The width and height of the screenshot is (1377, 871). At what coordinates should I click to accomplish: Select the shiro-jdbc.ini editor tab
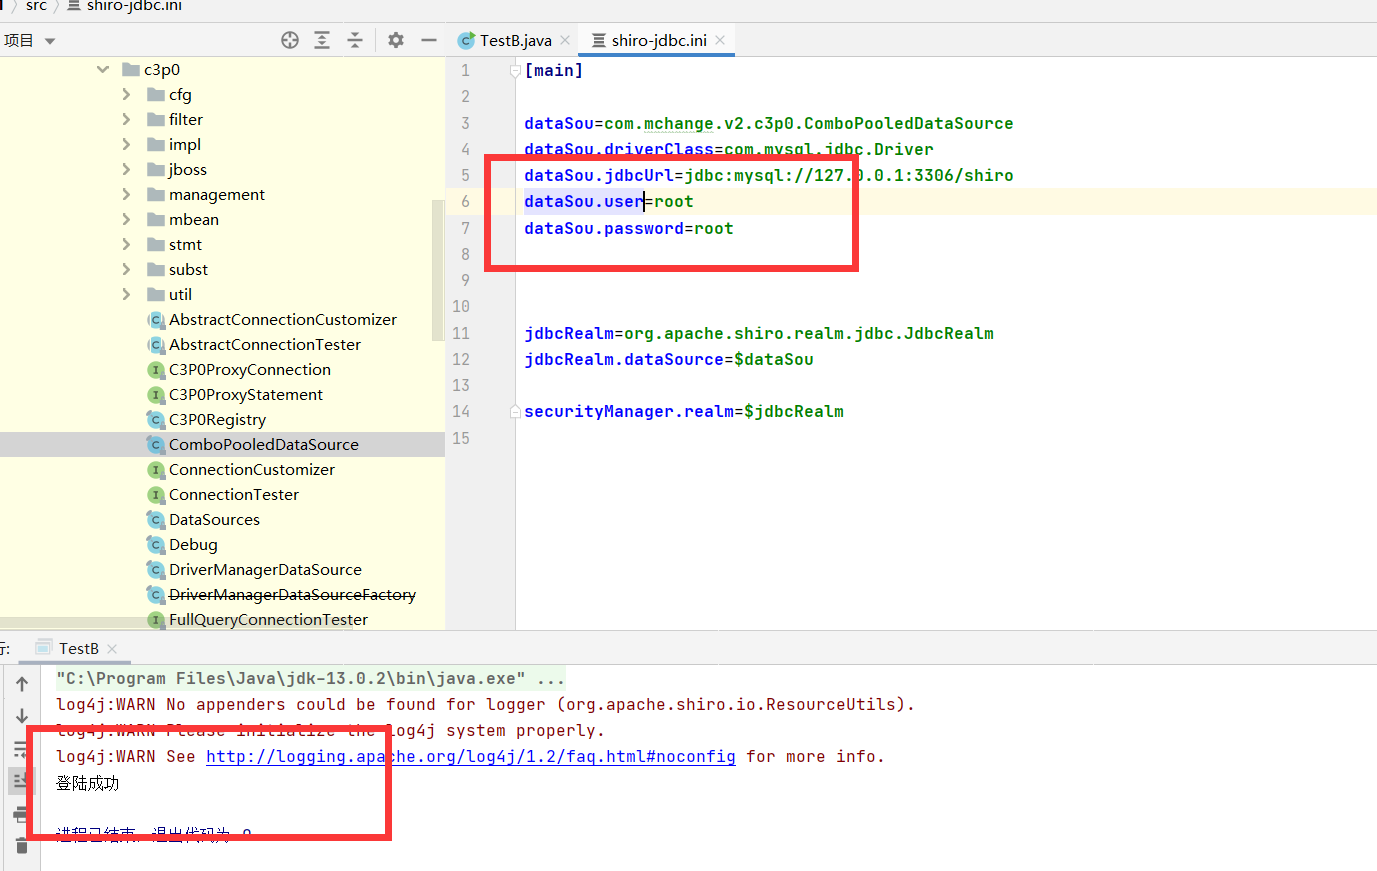point(659,40)
